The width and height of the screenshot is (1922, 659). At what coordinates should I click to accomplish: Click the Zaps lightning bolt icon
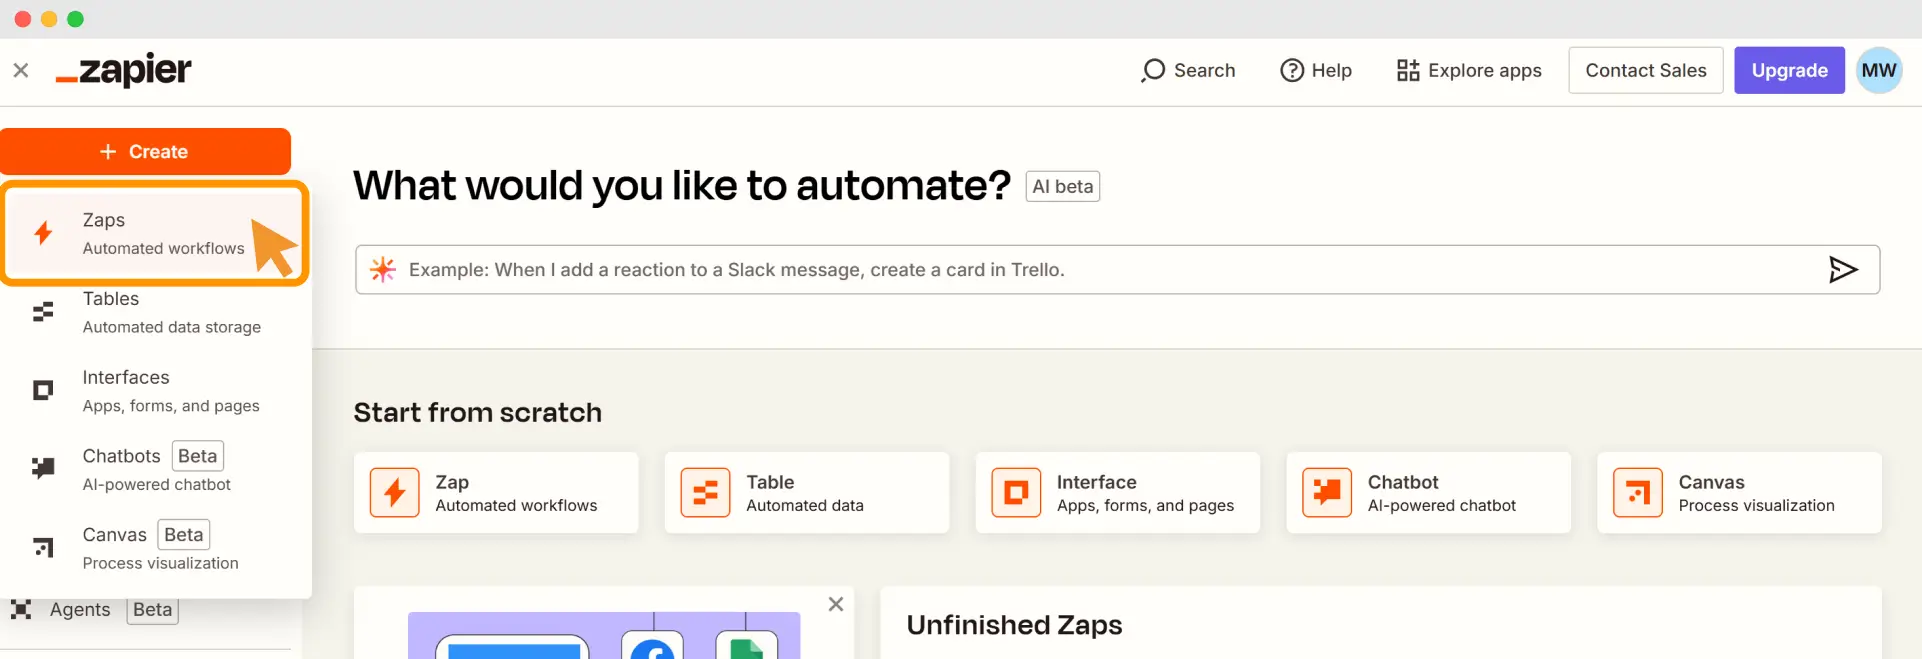coord(43,233)
